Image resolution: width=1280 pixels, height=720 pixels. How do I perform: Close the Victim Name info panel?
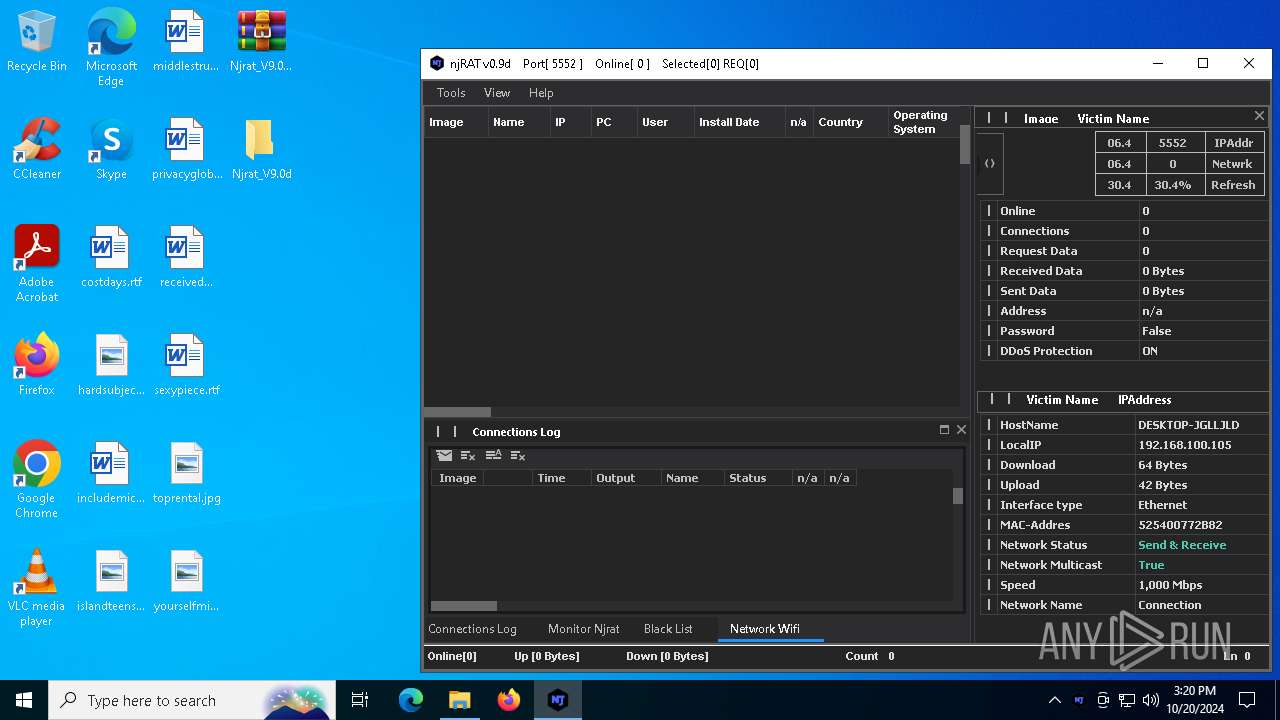[1259, 116]
